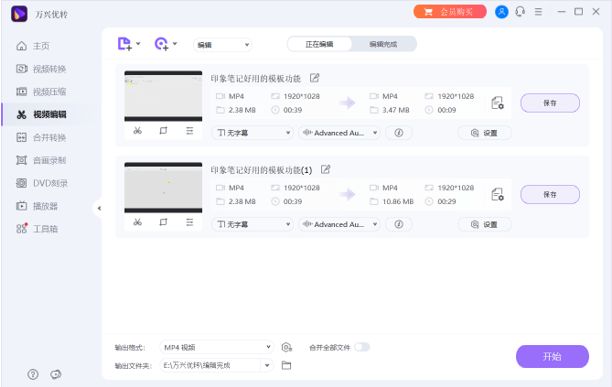Open 设置 for first video
Screen dimensions: 612x387
tap(484, 133)
